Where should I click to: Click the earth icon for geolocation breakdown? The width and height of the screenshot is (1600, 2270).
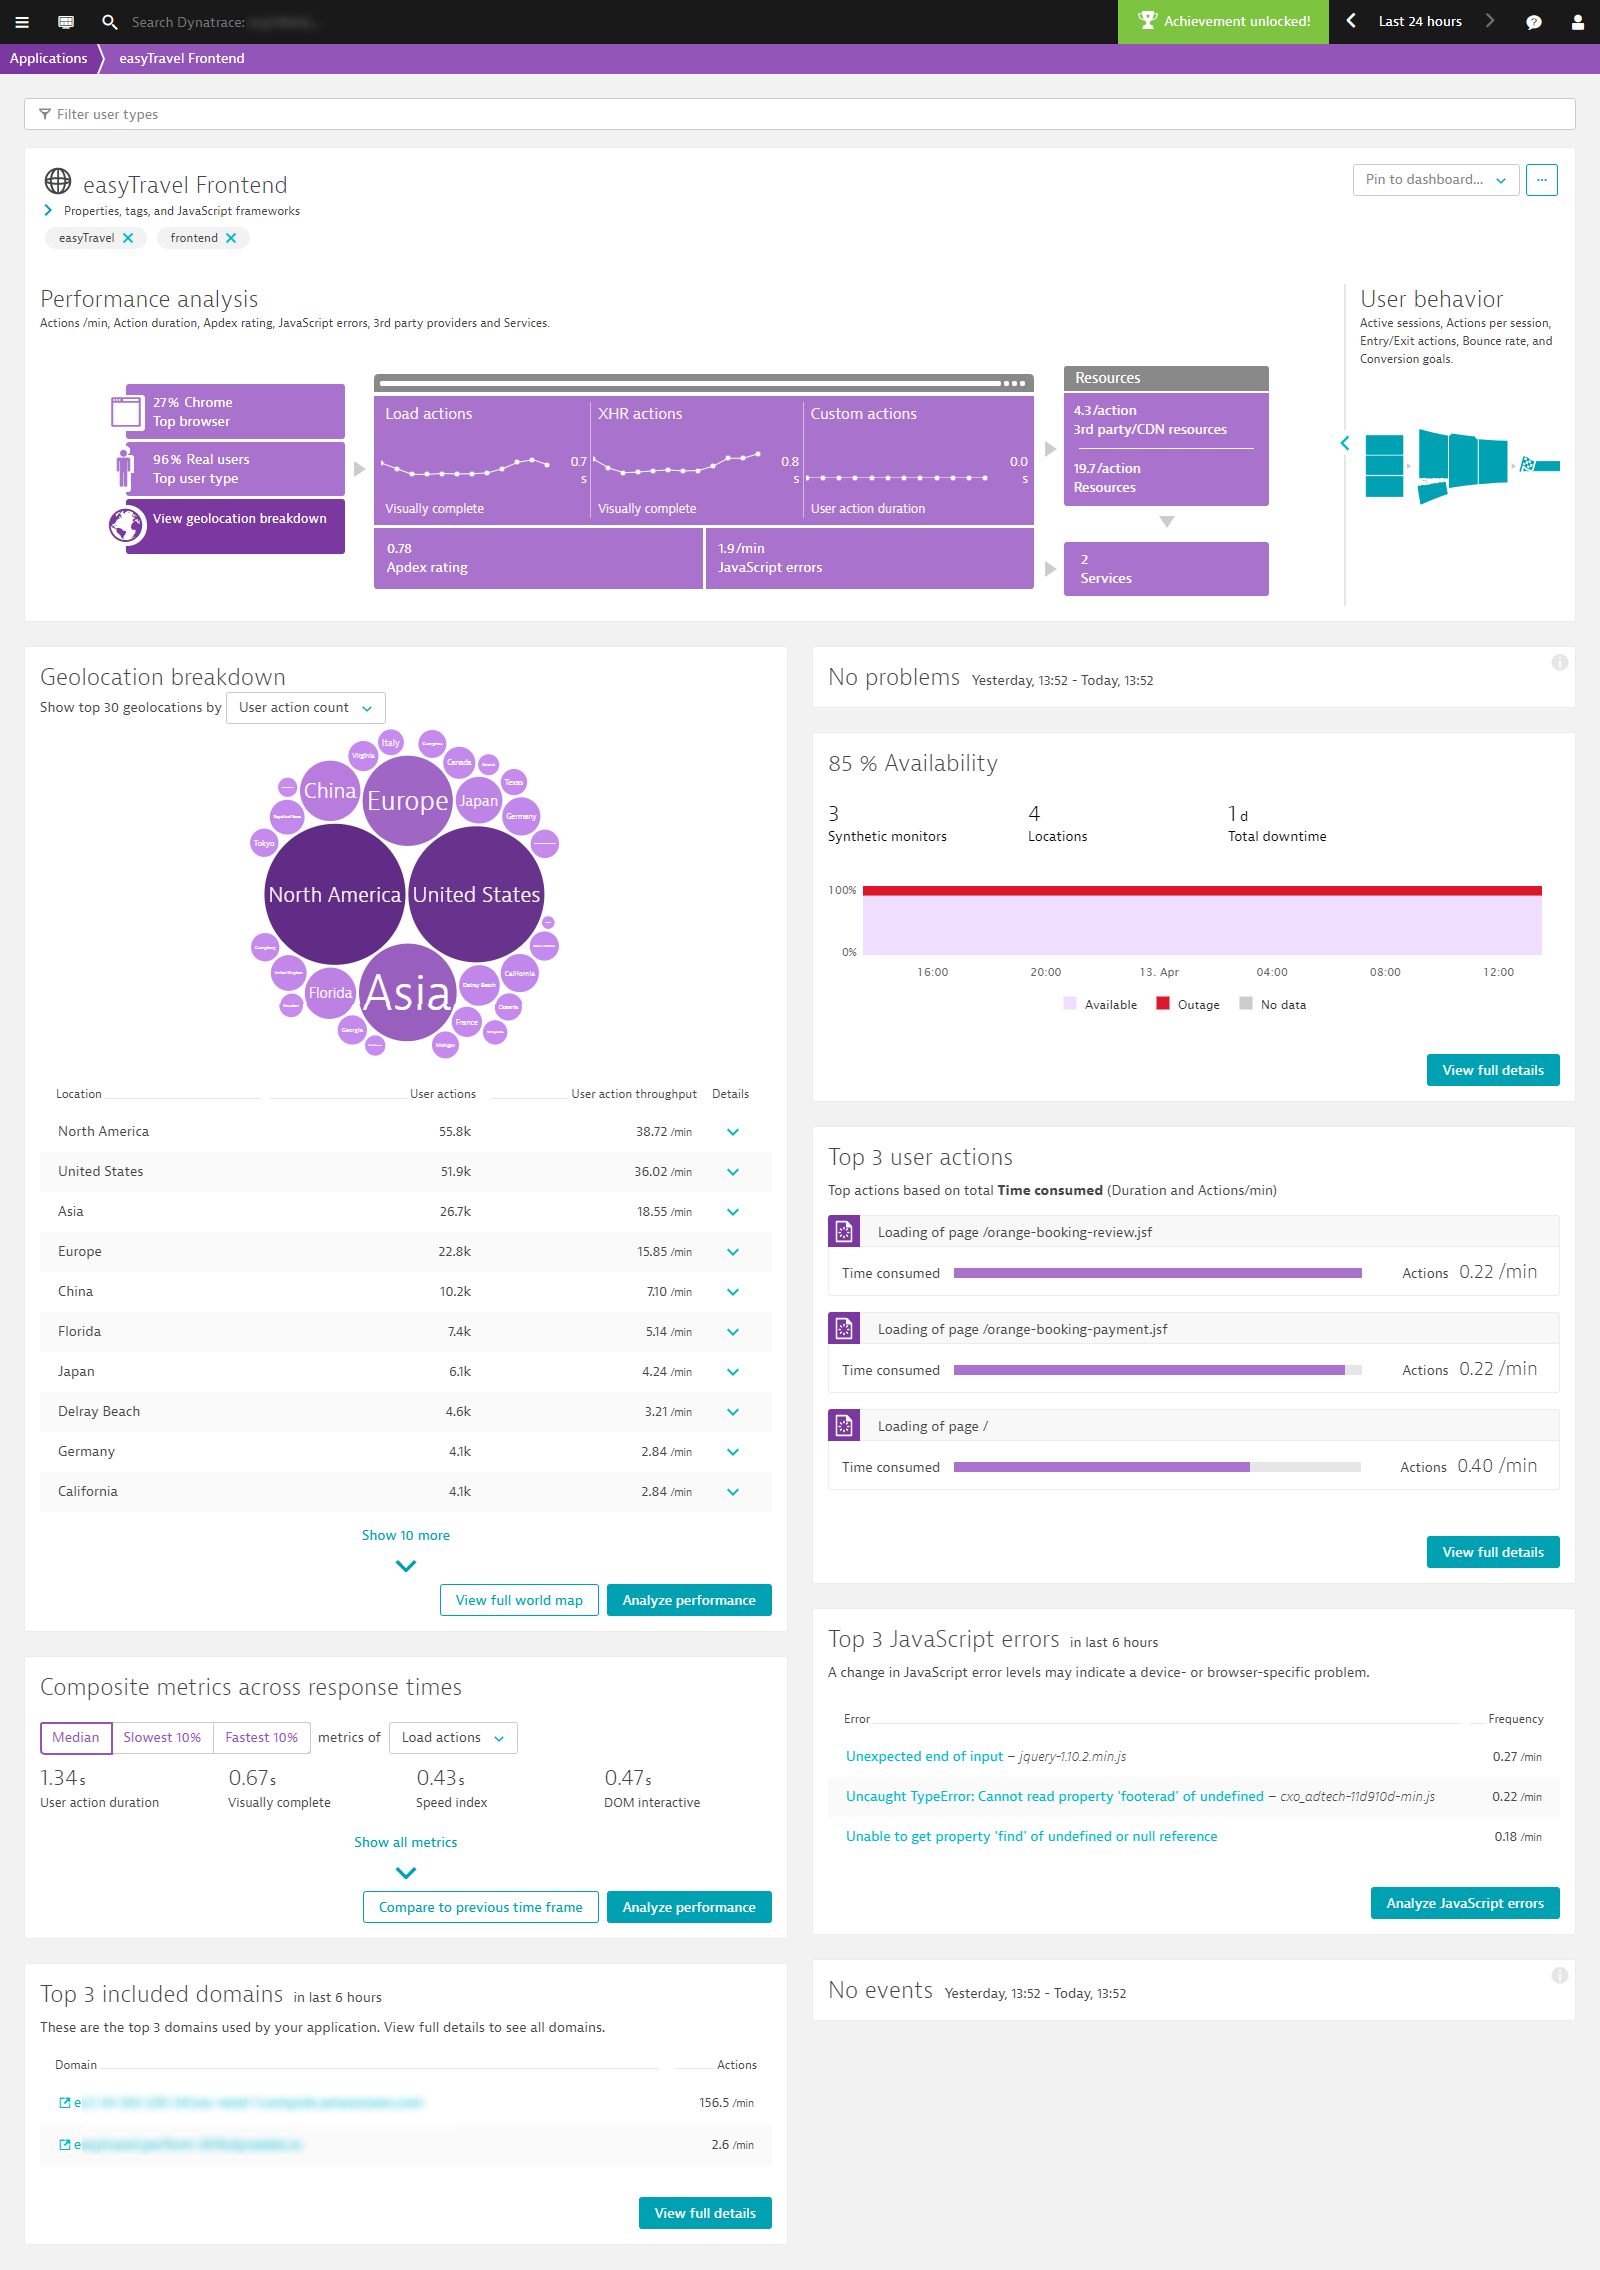click(127, 525)
